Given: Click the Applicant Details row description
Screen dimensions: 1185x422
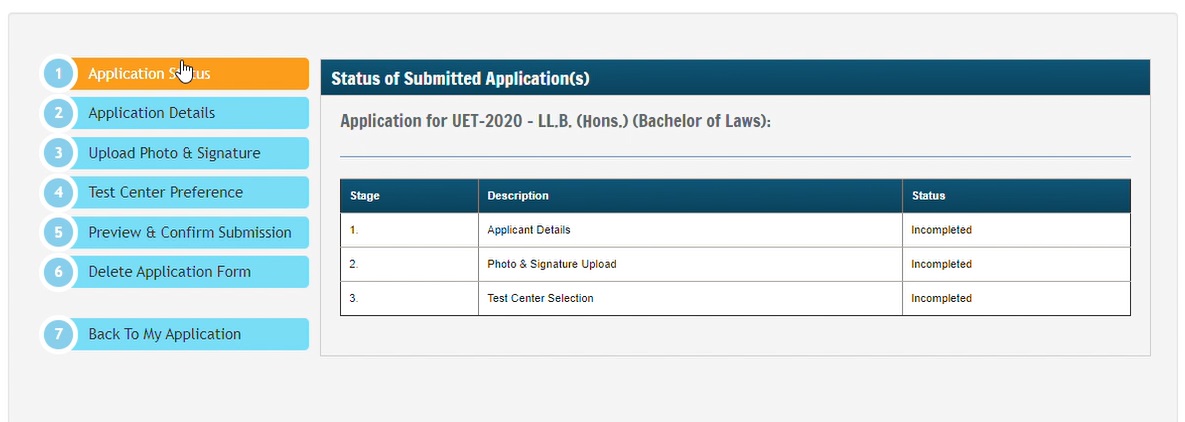Looking at the screenshot, I should tap(529, 230).
